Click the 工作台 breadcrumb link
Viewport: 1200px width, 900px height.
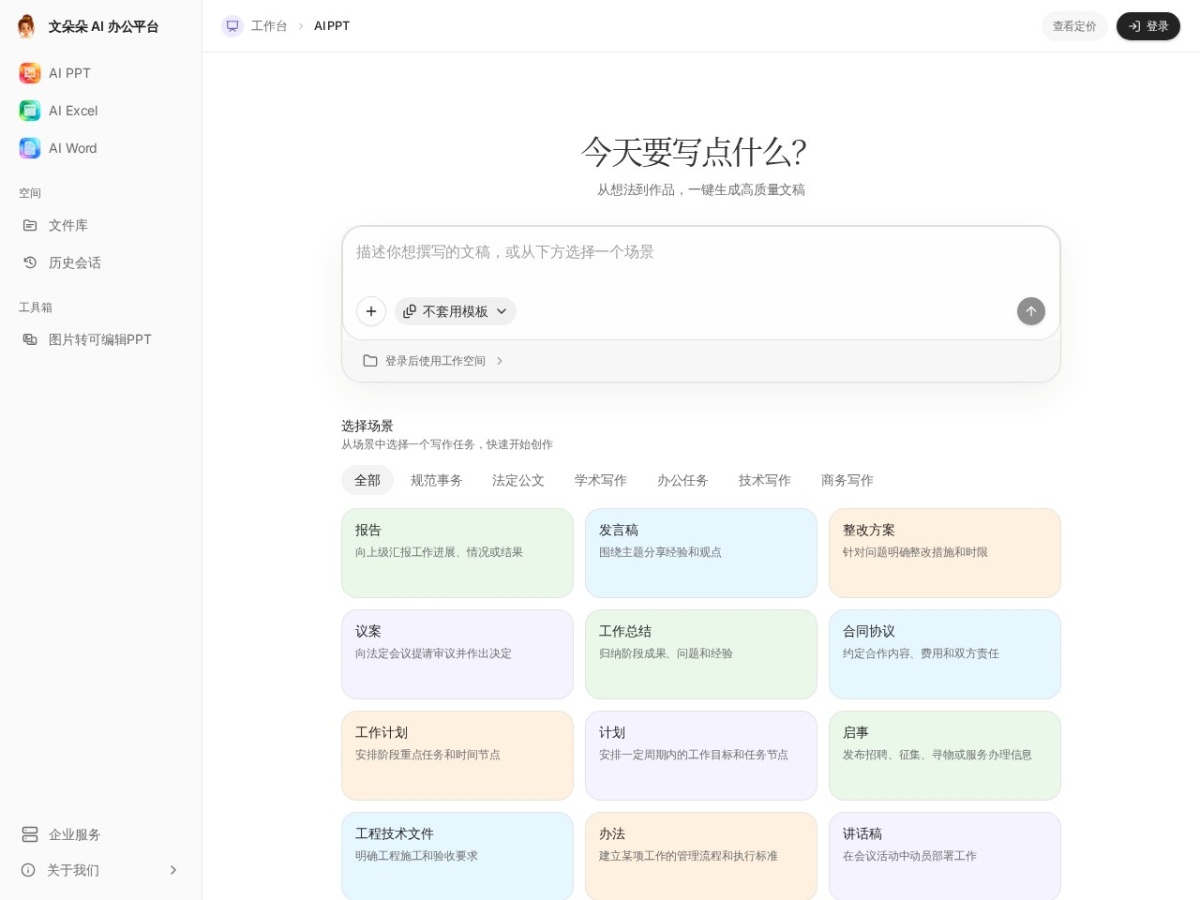point(269,26)
